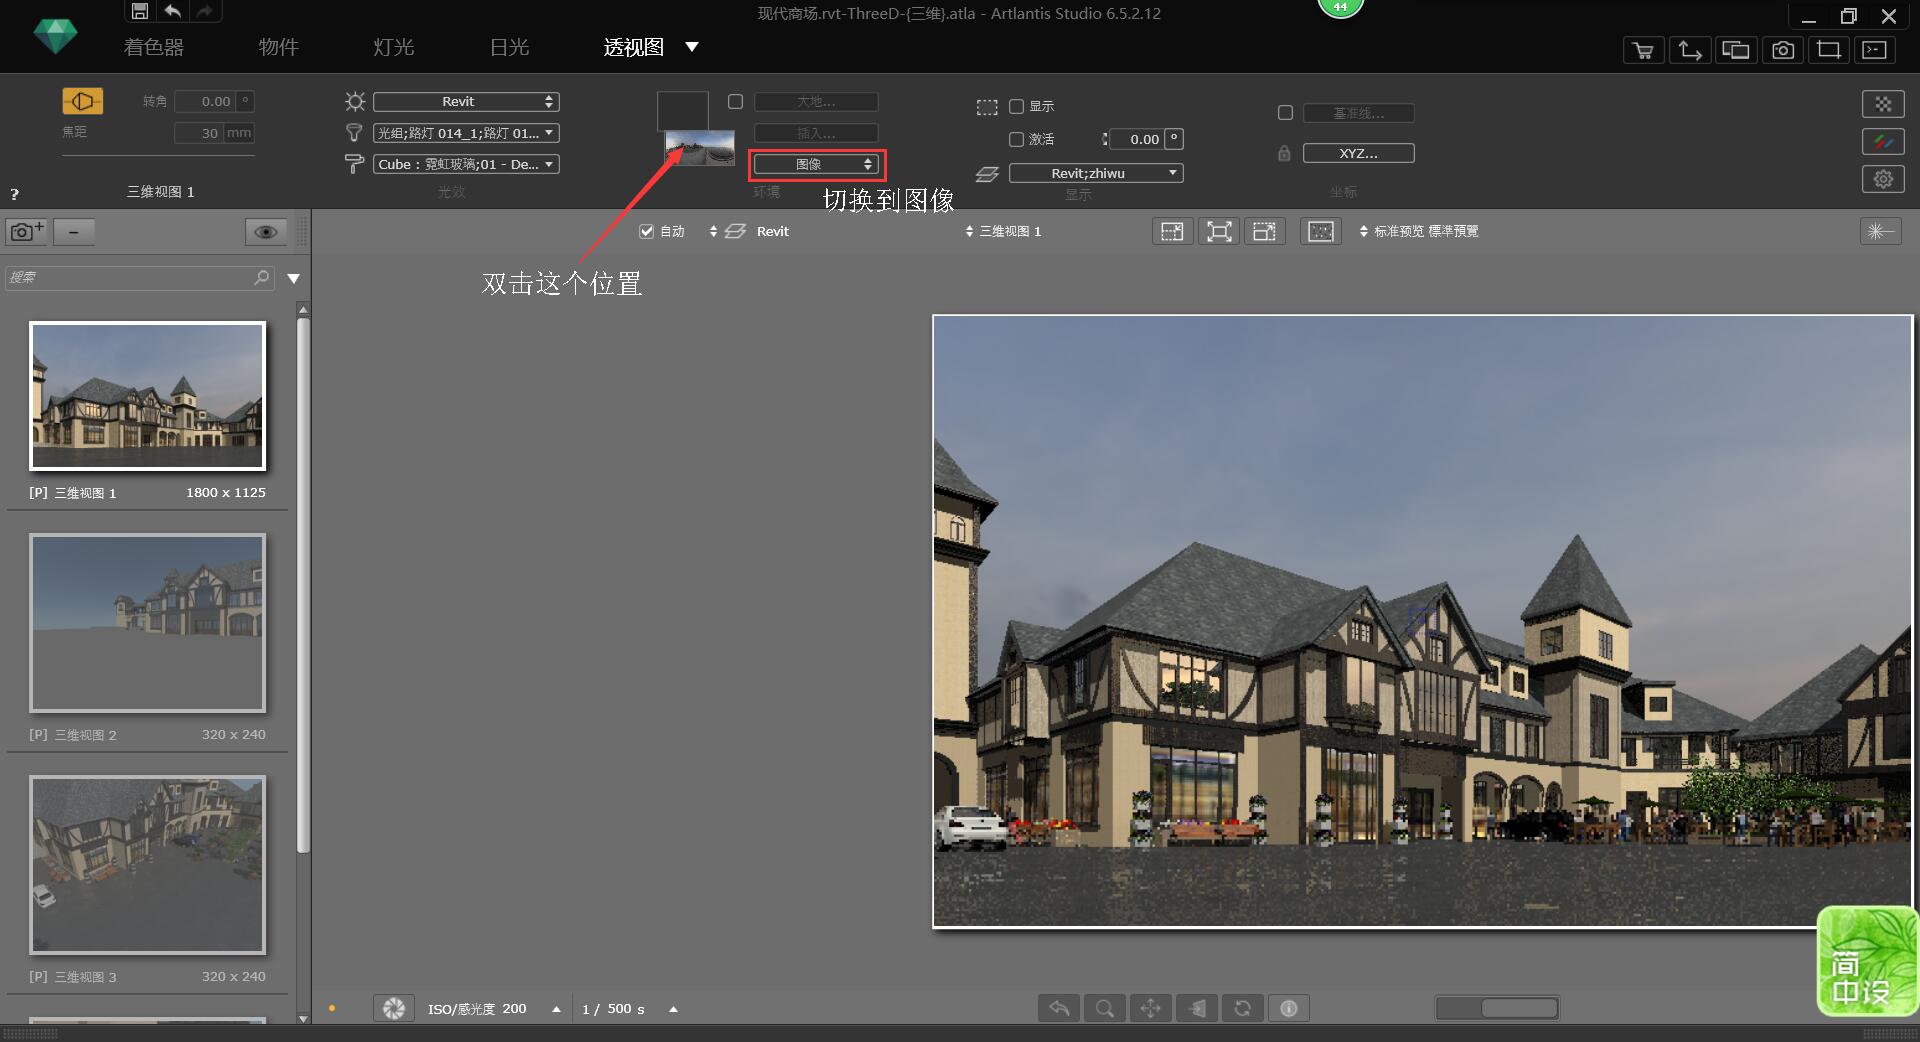Click the overlapping-windows icon at top right
The width and height of the screenshot is (1920, 1042).
tap(1736, 50)
